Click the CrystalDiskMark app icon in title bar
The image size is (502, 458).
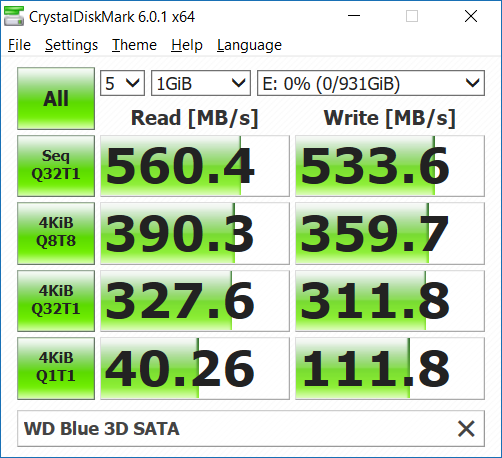[14, 16]
